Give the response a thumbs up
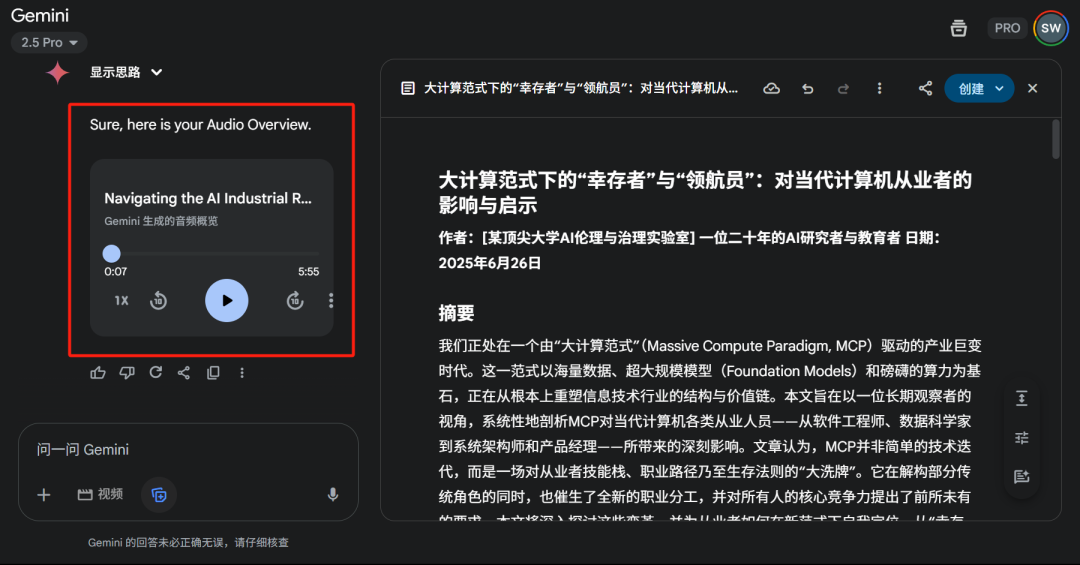The height and width of the screenshot is (565, 1080). pyautogui.click(x=98, y=372)
